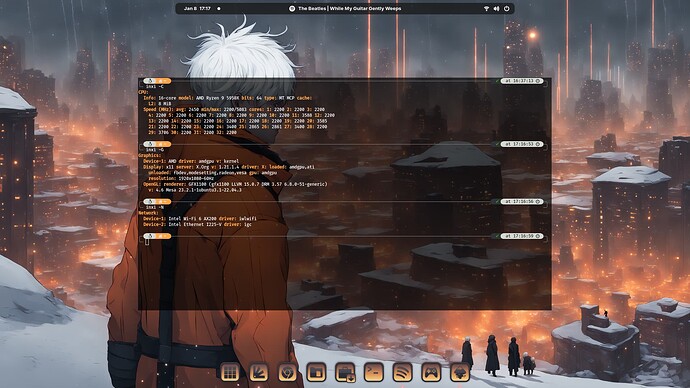Click the Wi-Fi icon in top bar
The height and width of the screenshot is (388, 690).
486,8
